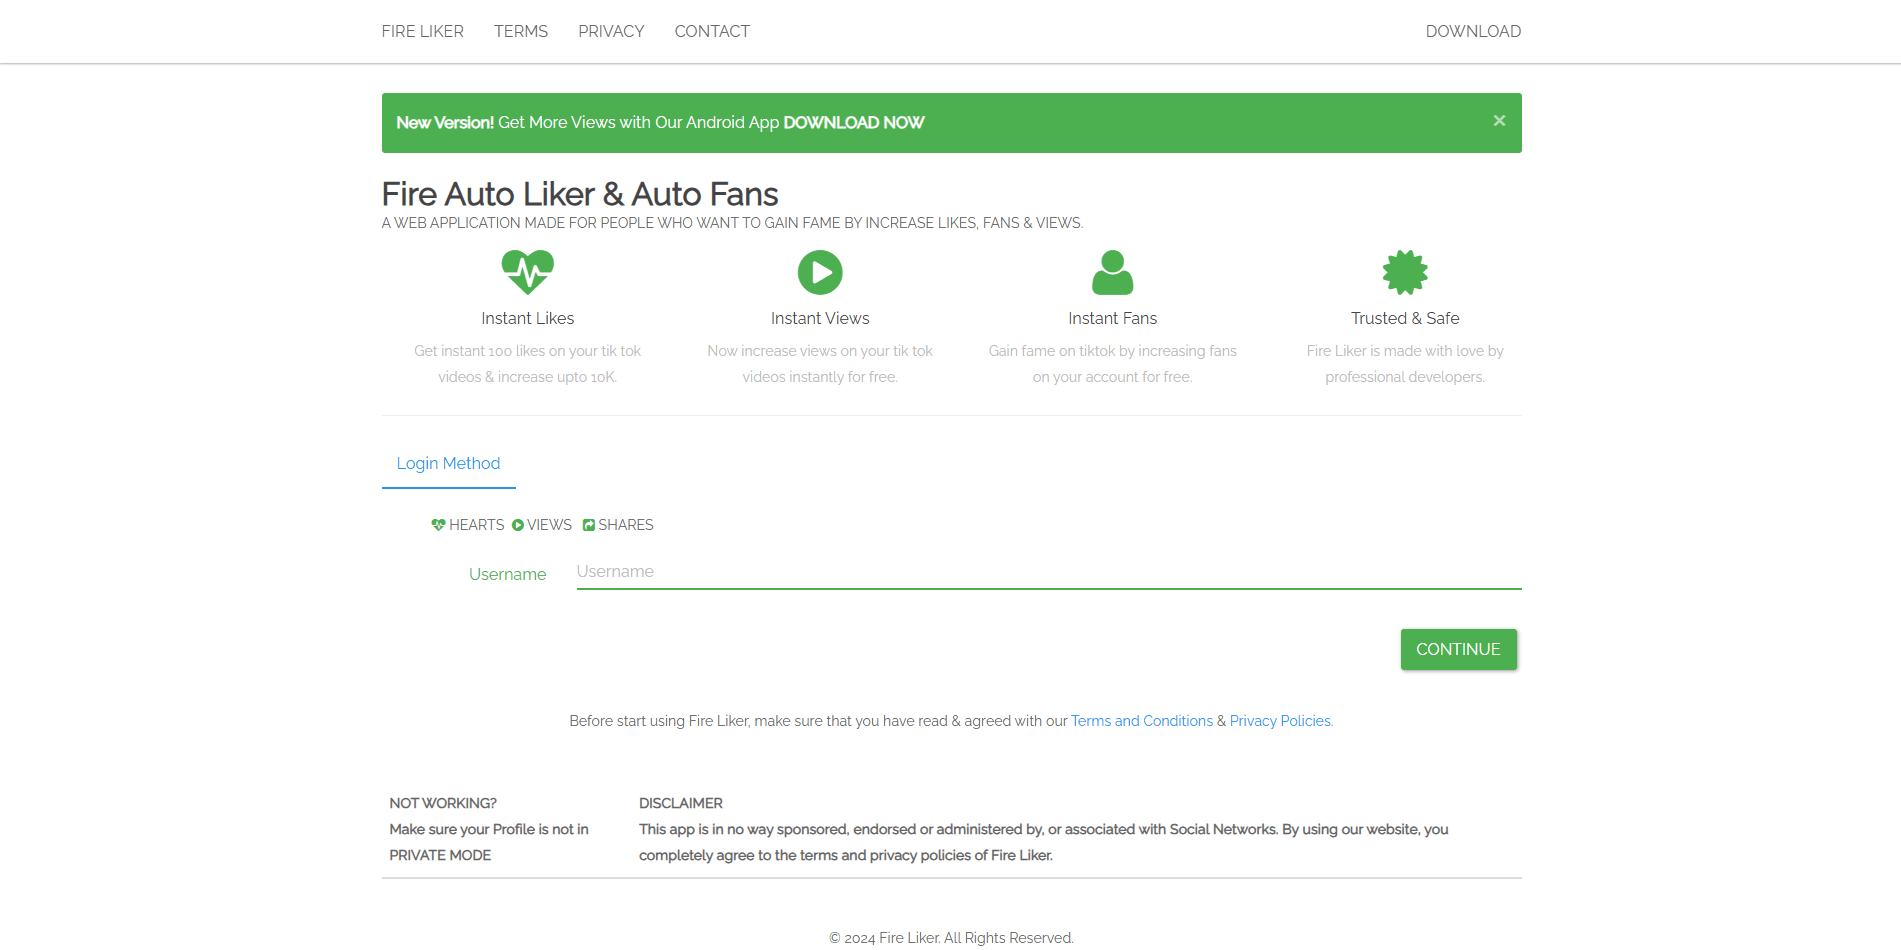The height and width of the screenshot is (950, 1901).
Task: Click the small play icon beside VIEWS
Action: tap(518, 525)
